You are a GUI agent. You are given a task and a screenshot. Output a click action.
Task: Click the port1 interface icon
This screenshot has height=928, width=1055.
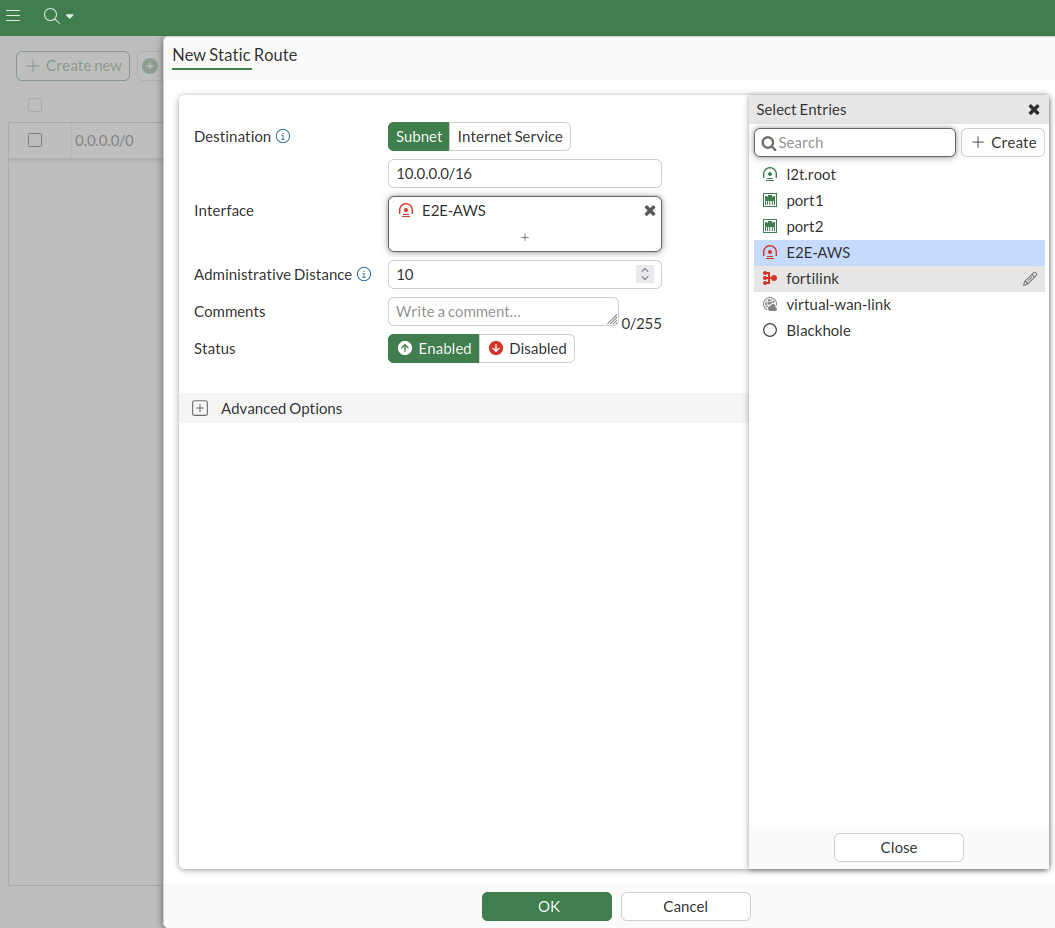tap(769, 200)
